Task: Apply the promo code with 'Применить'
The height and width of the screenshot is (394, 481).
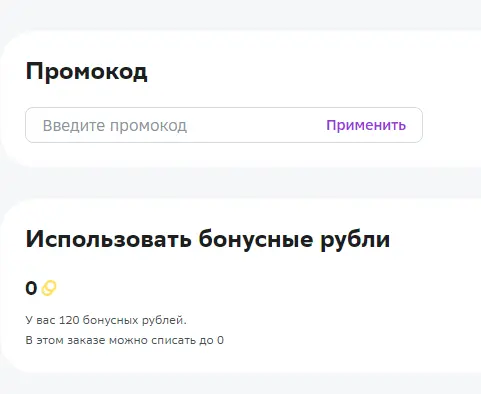Action: tap(366, 125)
